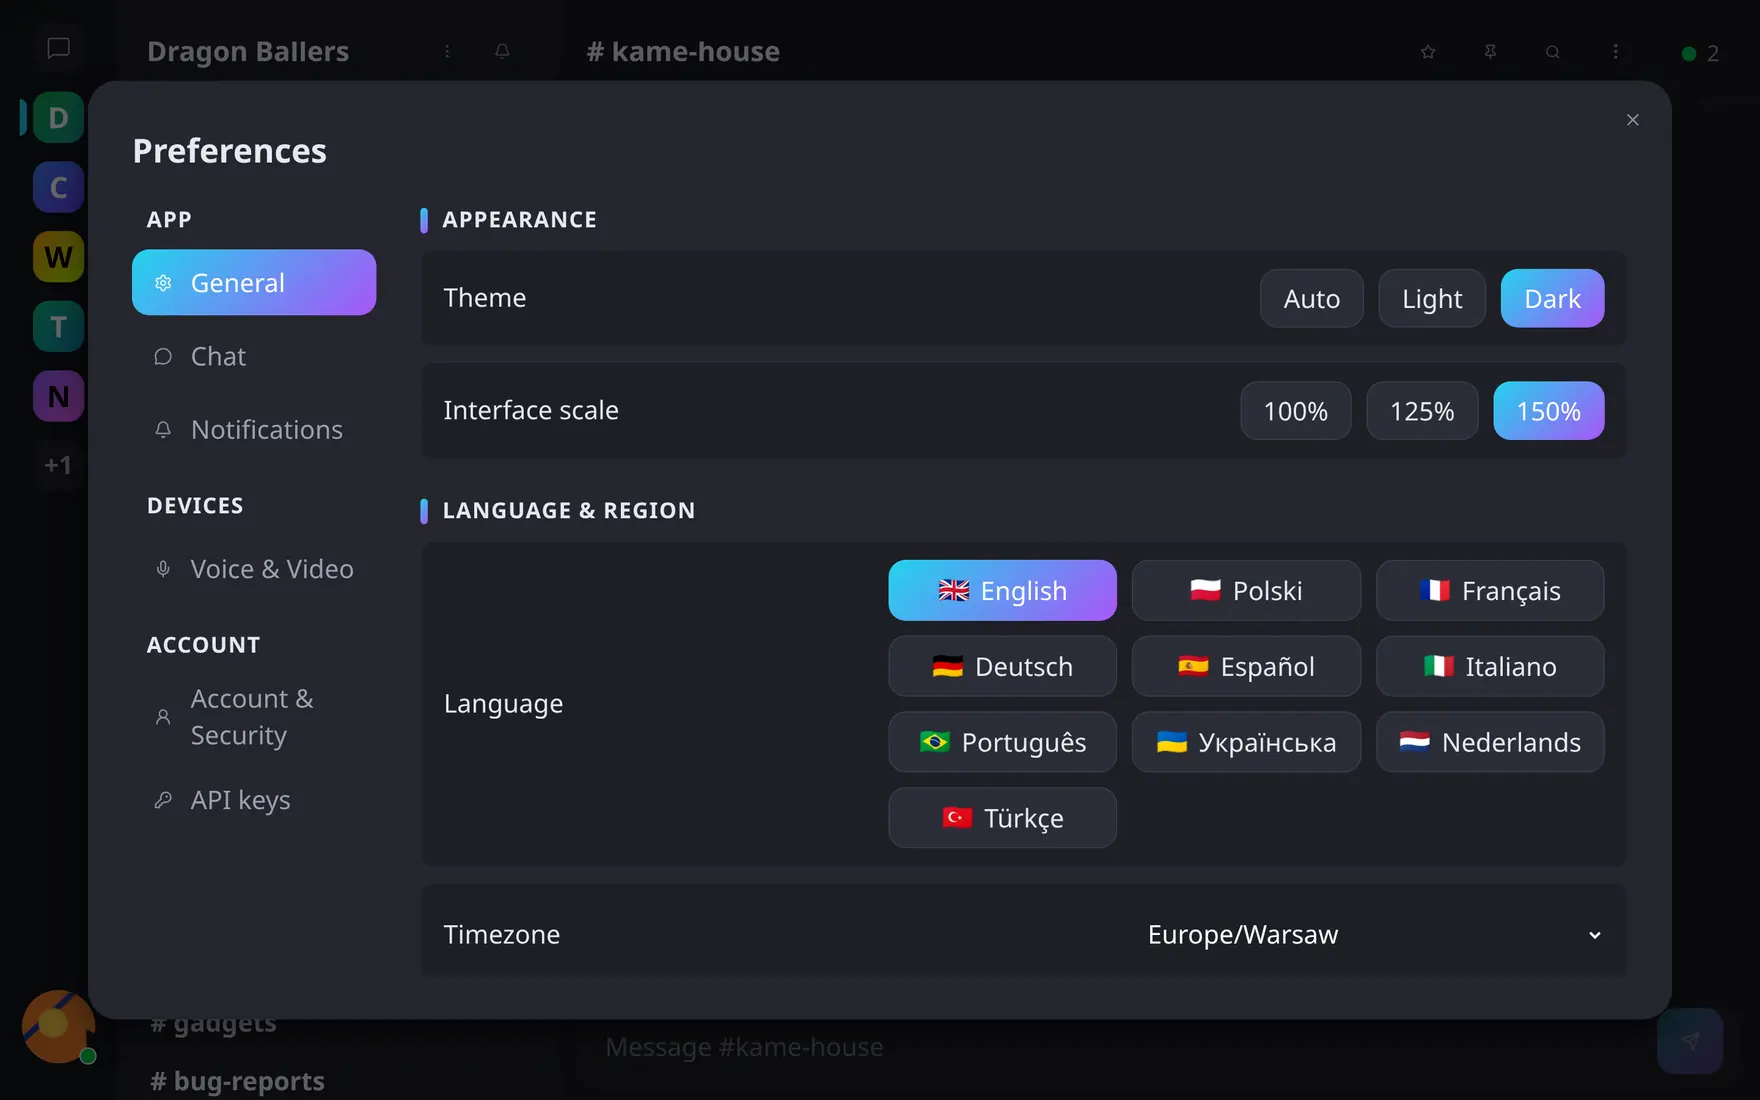Click the notification bell beside Dragon Ballers
This screenshot has width=1760, height=1100.
502,51
